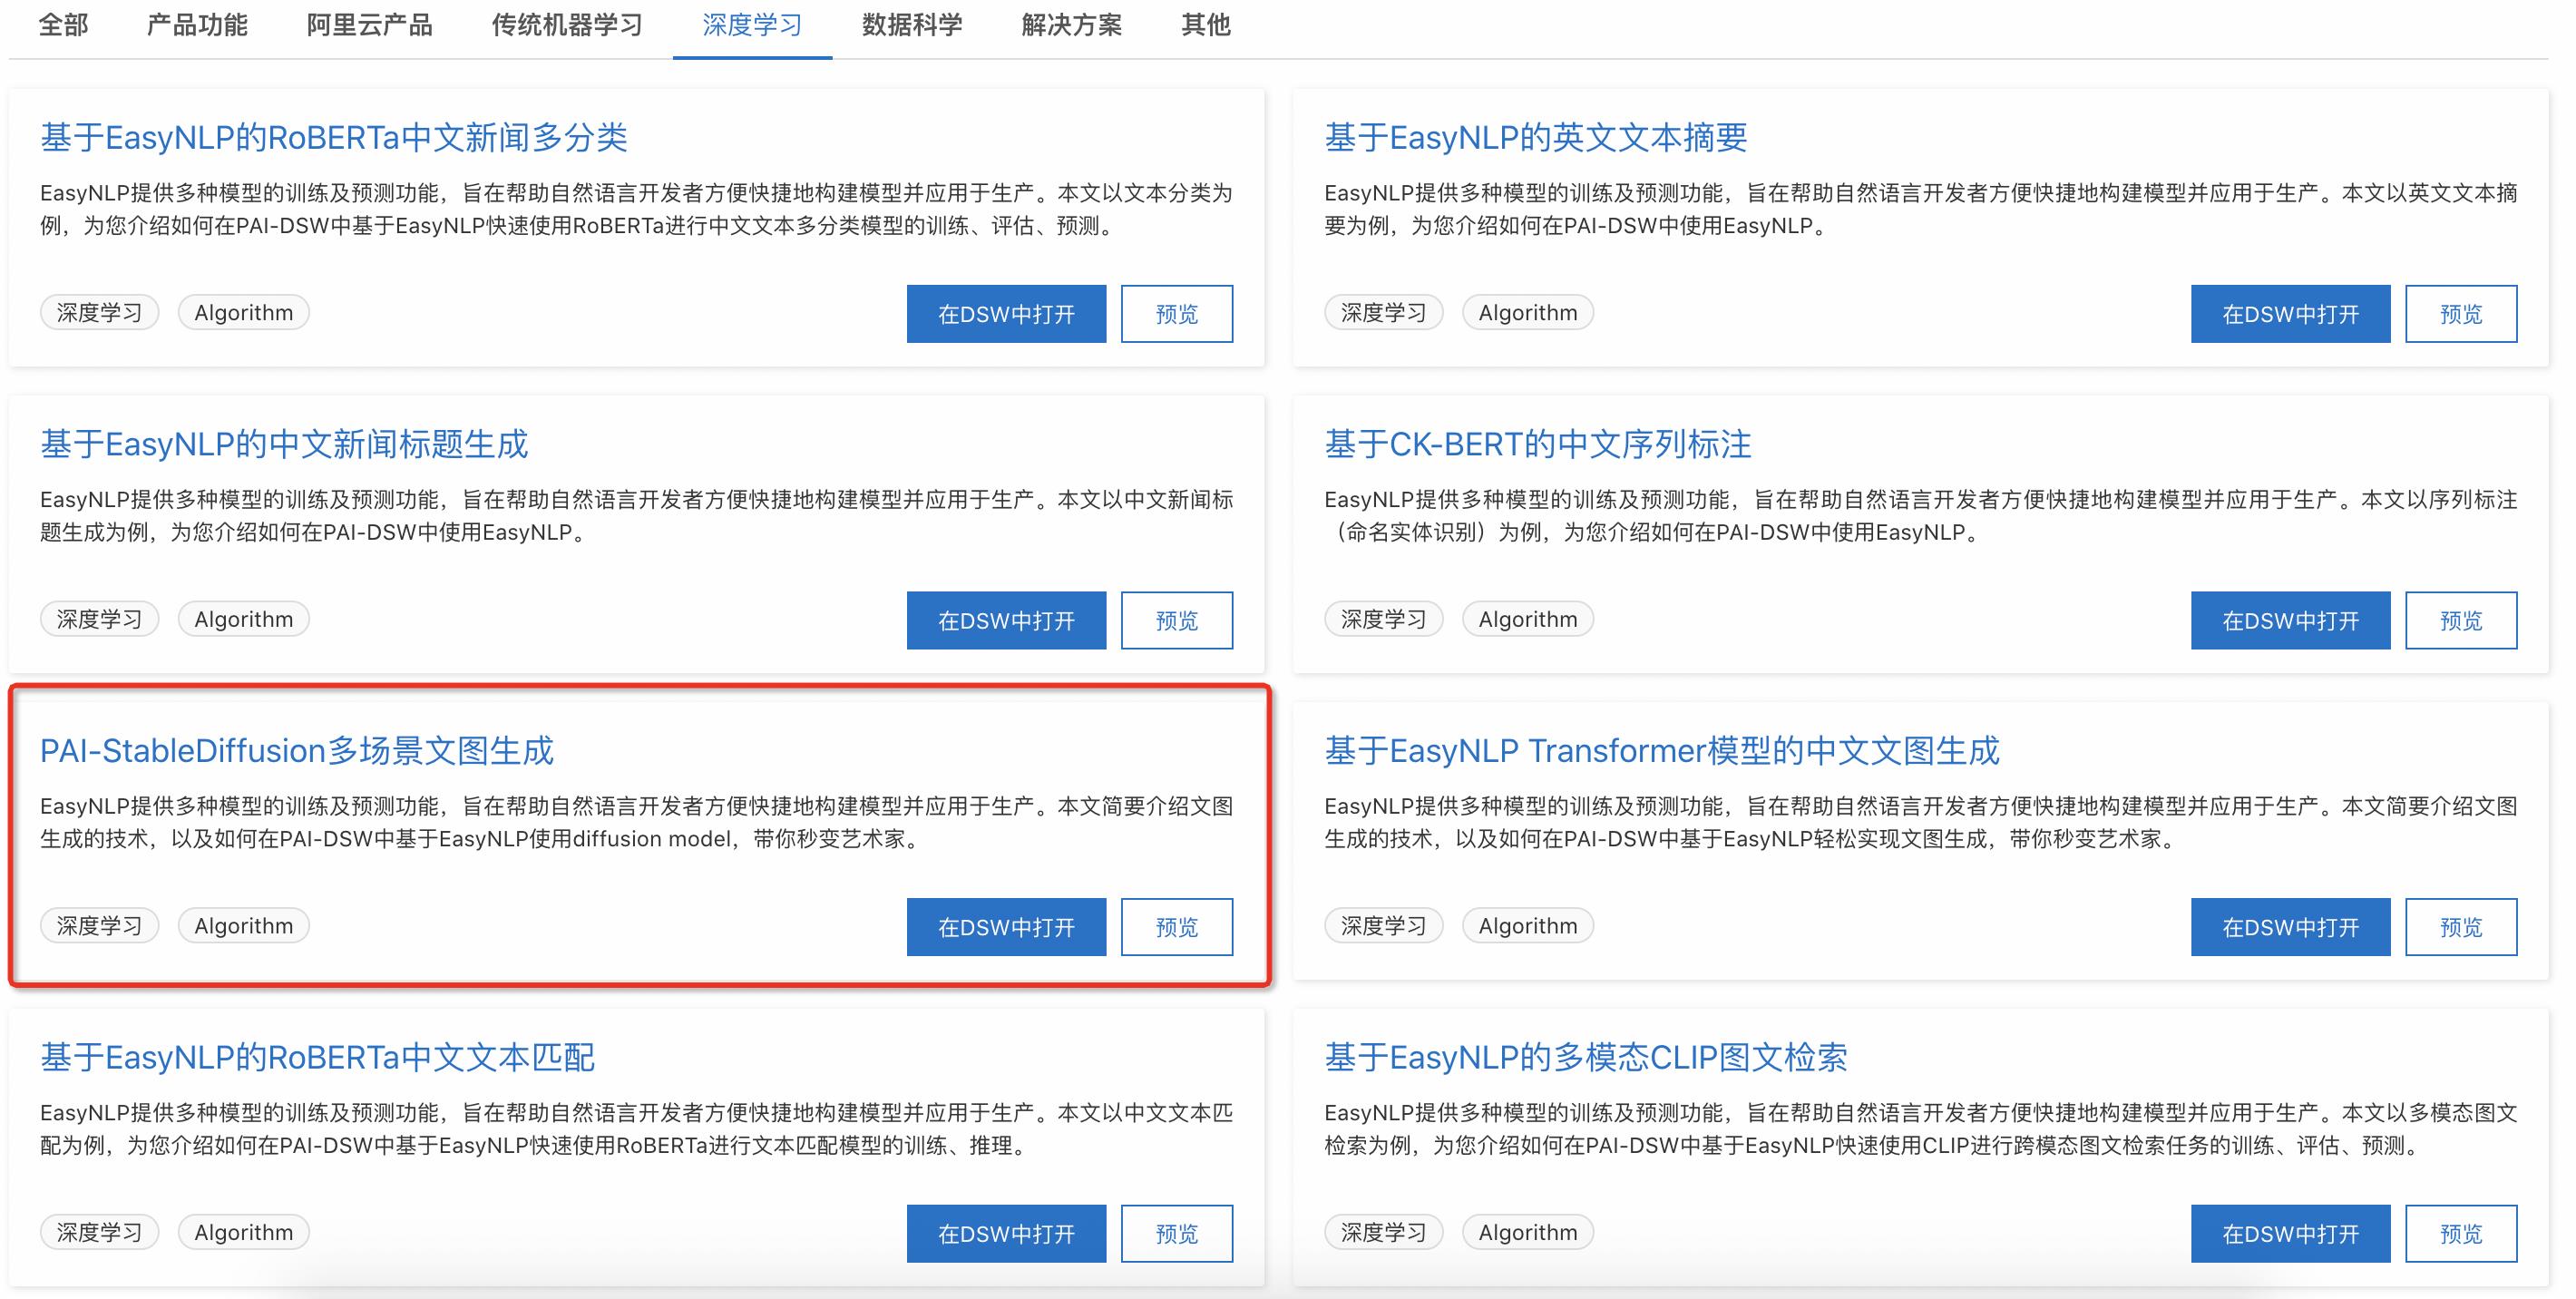Open title 基于CK-BERT的中文序列标注
This screenshot has height=1299, width=2576.
tap(1538, 444)
